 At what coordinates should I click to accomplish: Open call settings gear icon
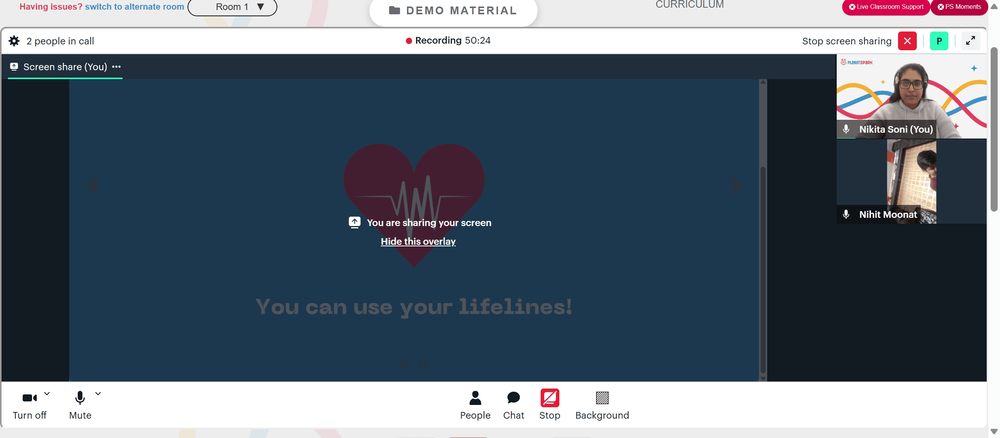tap(14, 41)
